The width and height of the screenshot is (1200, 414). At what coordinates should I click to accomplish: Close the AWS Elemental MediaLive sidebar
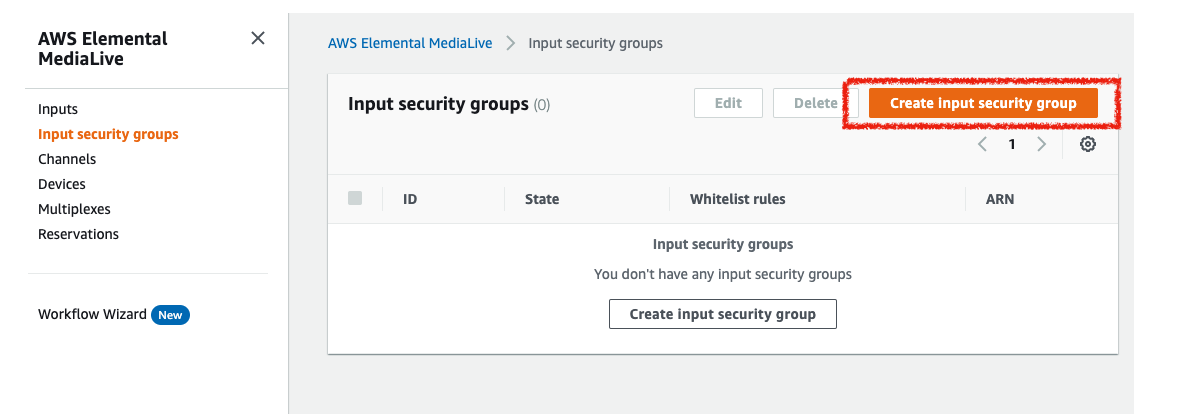[x=258, y=38]
